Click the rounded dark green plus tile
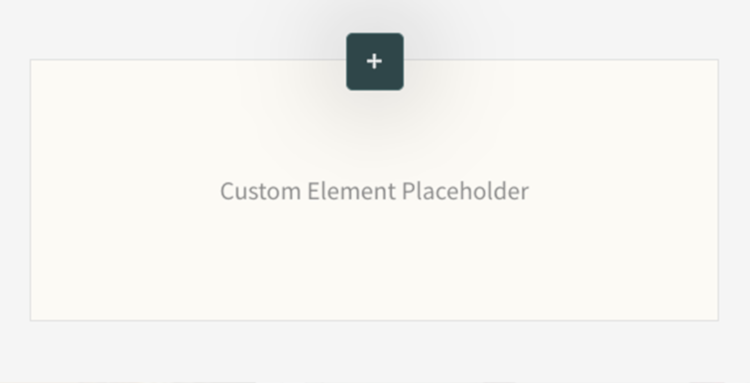 [375, 62]
